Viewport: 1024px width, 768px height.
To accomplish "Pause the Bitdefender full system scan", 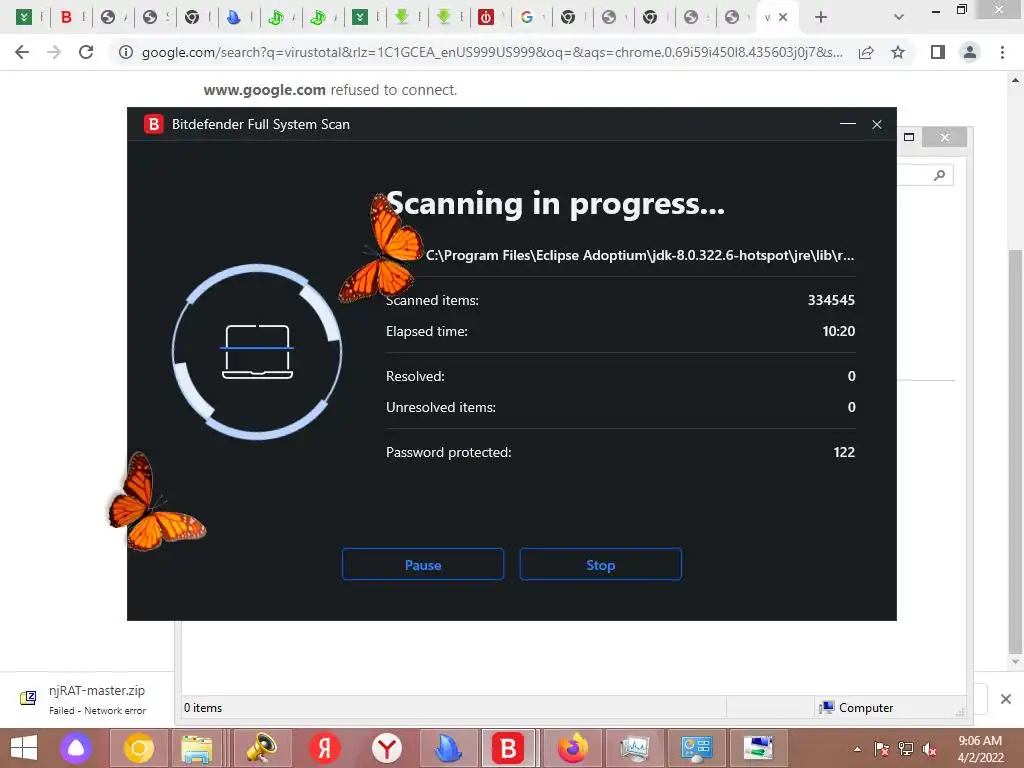I will coord(423,564).
